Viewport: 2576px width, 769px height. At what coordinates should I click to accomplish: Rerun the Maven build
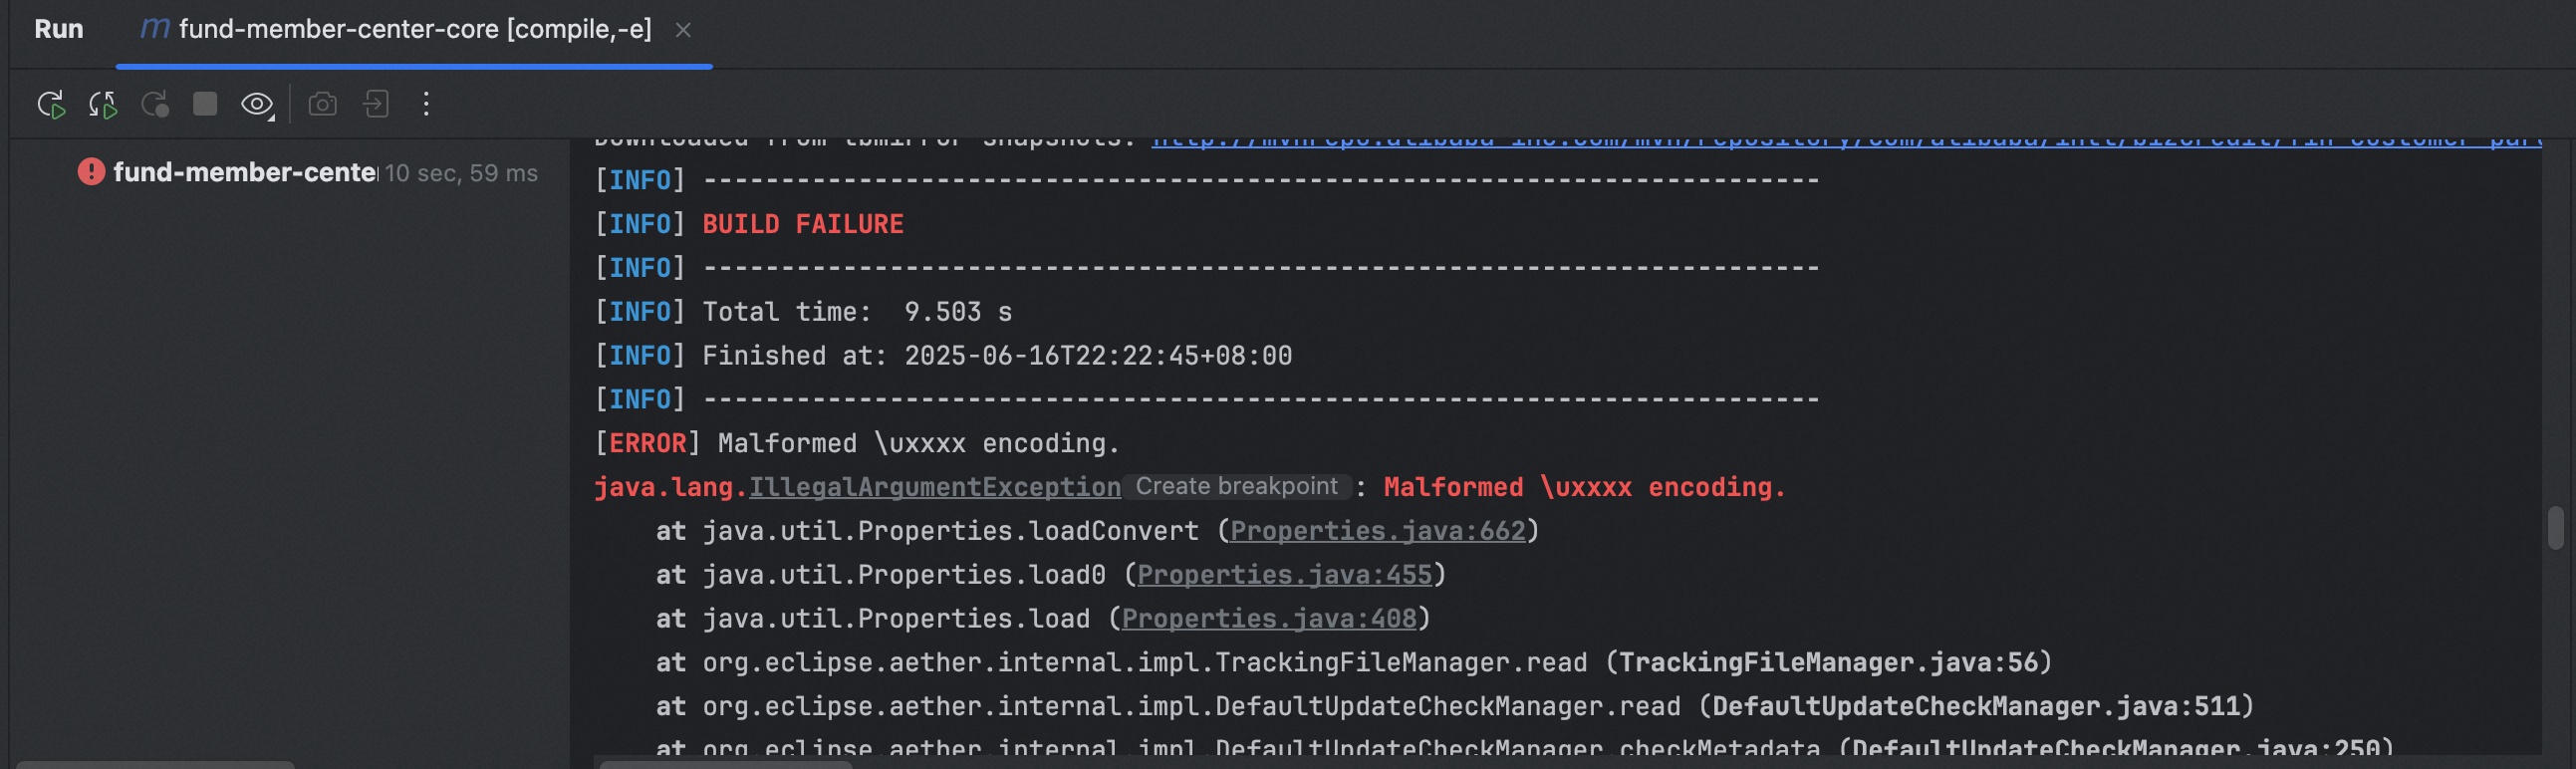[50, 104]
